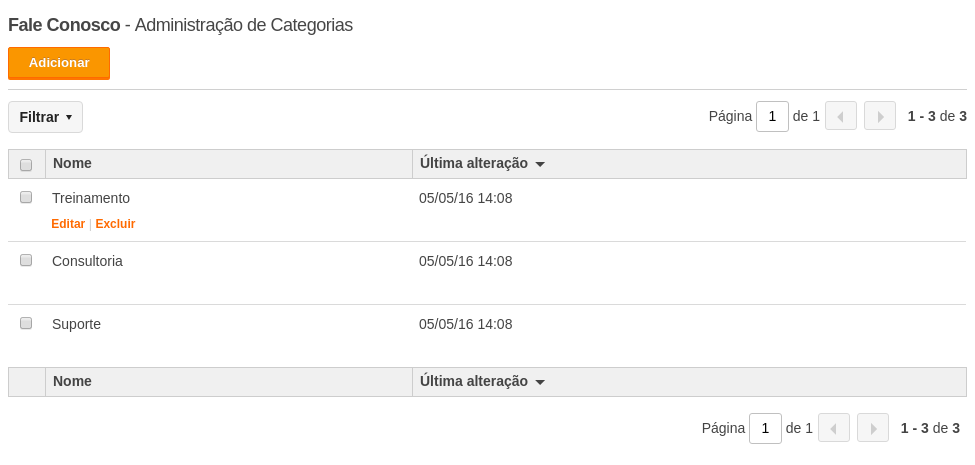Click Excluir link under Treinamento
975x465 pixels.
tap(115, 224)
